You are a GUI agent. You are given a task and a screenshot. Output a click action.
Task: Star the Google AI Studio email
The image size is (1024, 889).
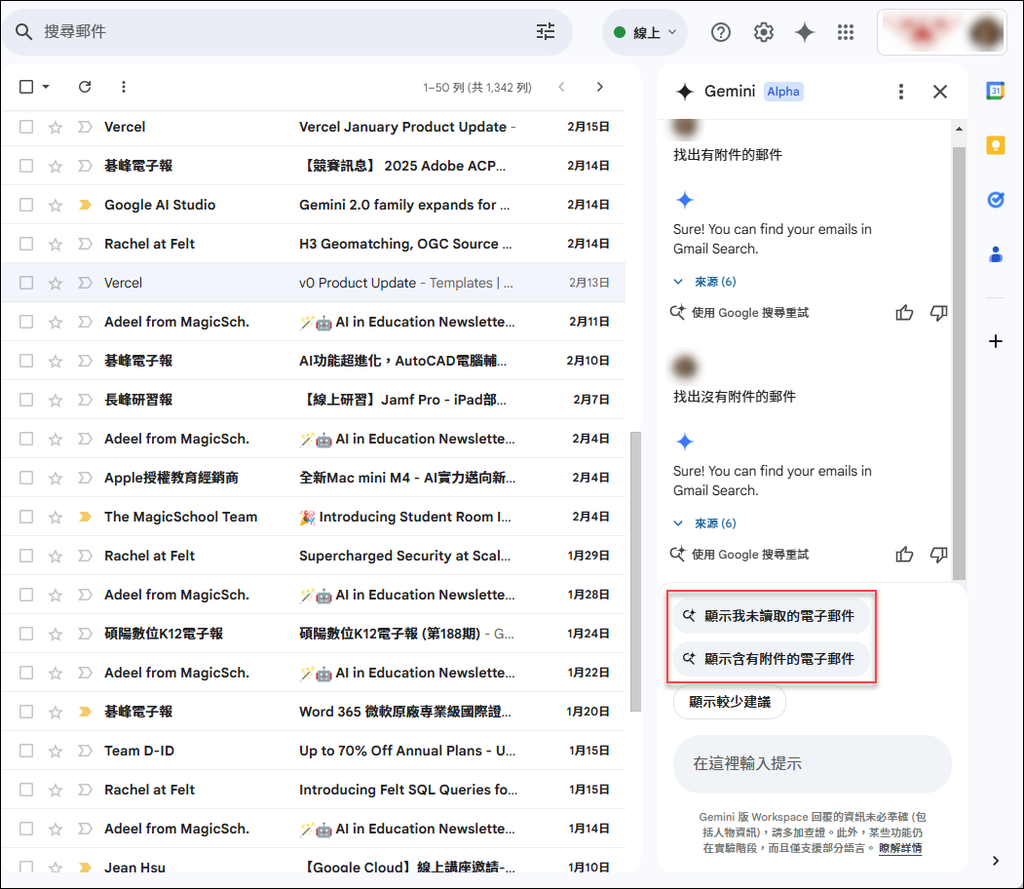[56, 205]
